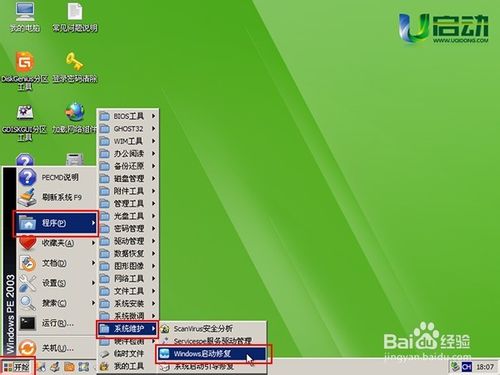Expand the WIM工具 submenu arrow
Viewport: 500px width, 375px height.
(153, 141)
